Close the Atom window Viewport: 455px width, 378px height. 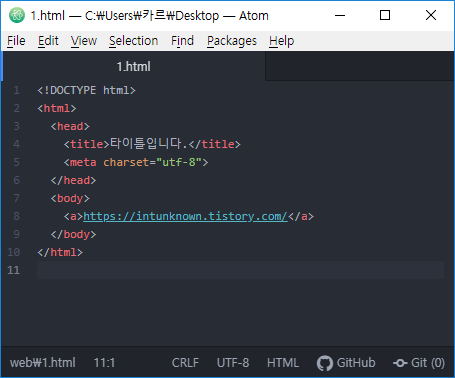tap(431, 15)
